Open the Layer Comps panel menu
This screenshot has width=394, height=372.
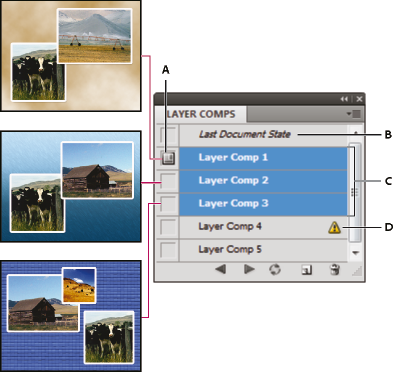pyautogui.click(x=354, y=114)
